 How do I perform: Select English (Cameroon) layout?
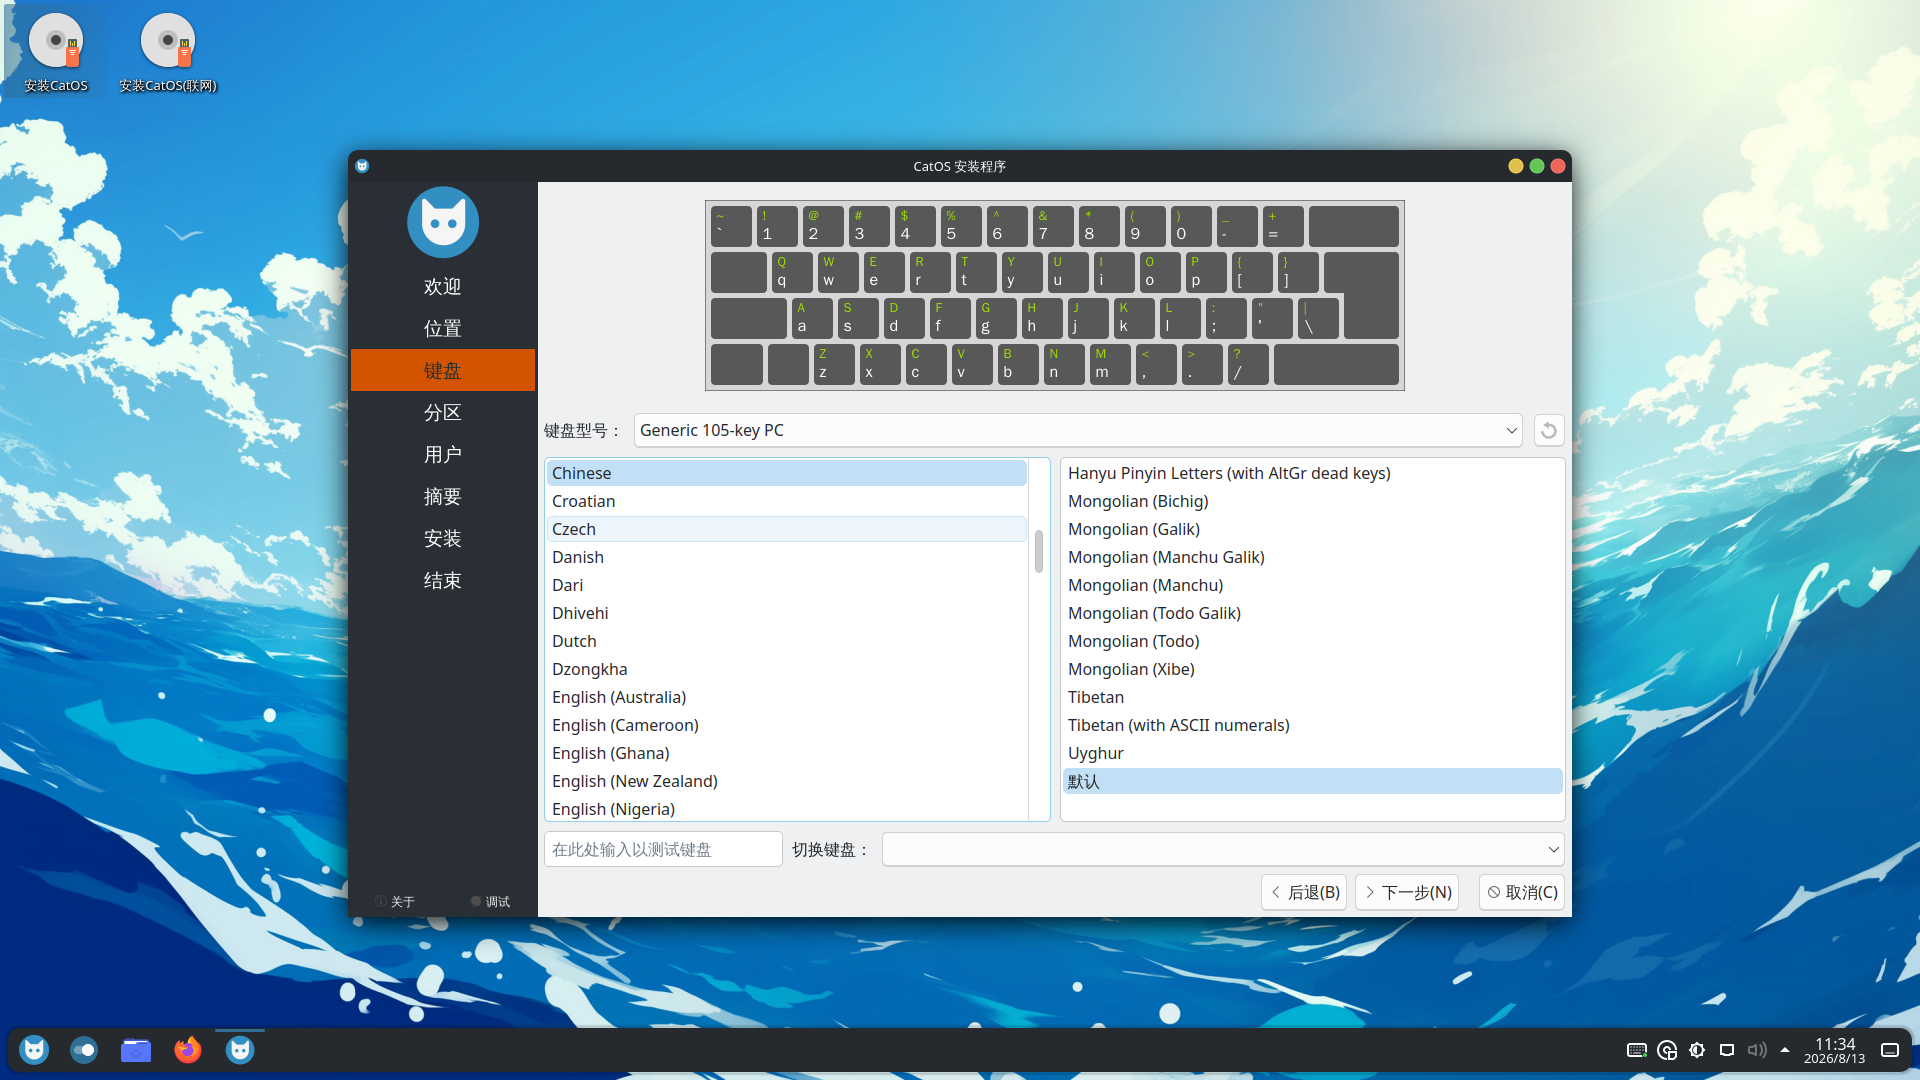[787, 725]
